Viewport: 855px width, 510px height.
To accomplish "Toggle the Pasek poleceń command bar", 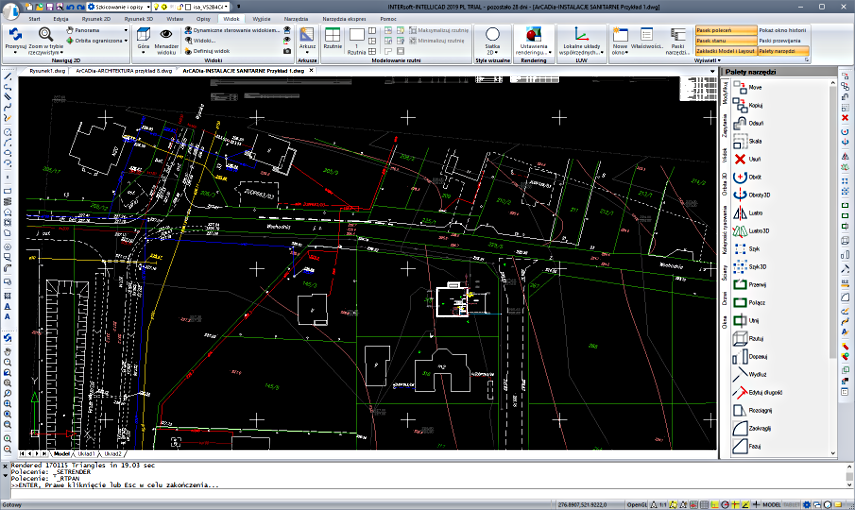I will 726,30.
